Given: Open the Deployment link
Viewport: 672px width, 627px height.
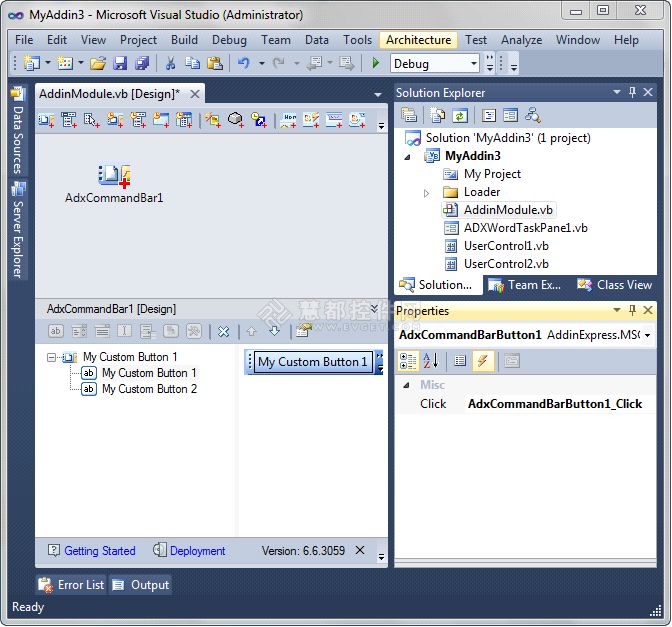Looking at the screenshot, I should (197, 551).
